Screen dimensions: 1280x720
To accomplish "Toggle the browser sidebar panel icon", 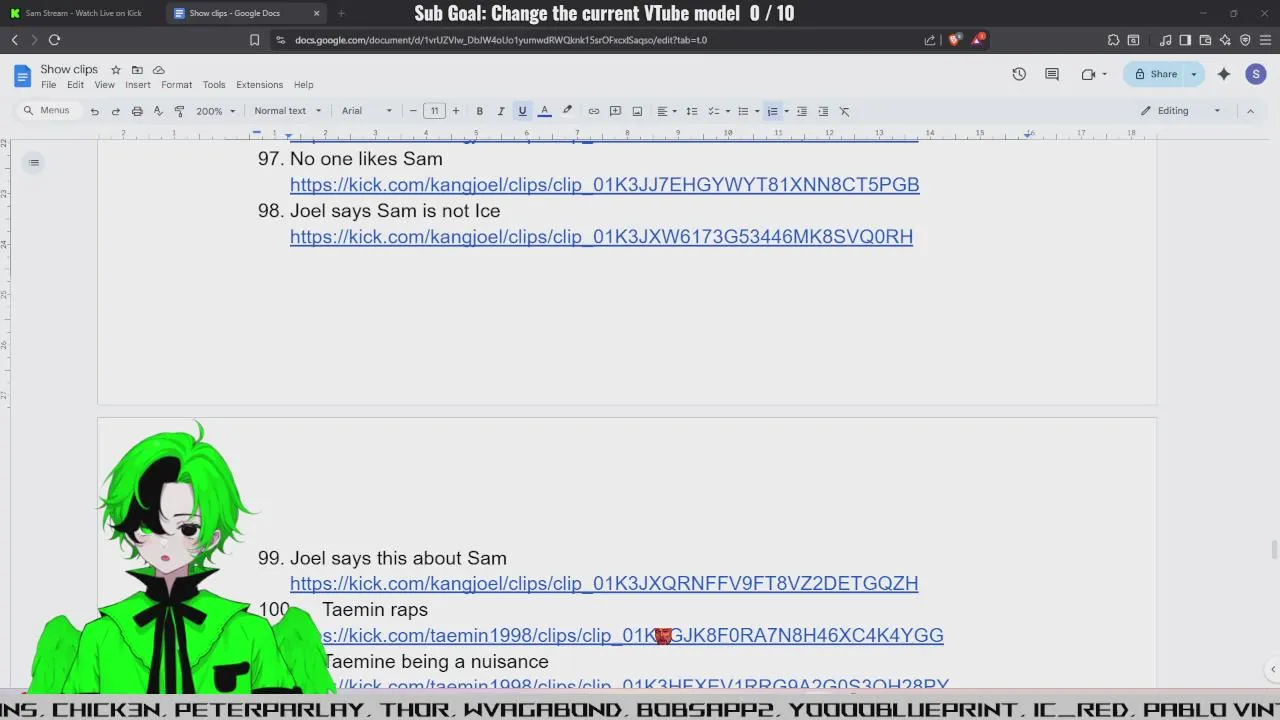I will point(1185,40).
